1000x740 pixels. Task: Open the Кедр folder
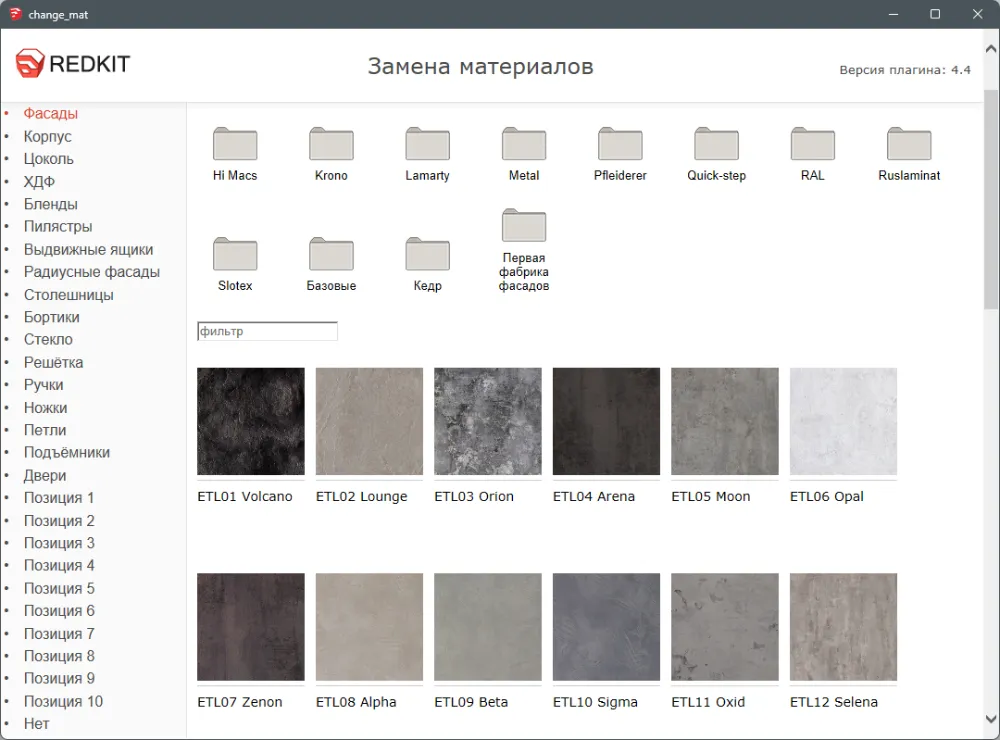coord(427,255)
